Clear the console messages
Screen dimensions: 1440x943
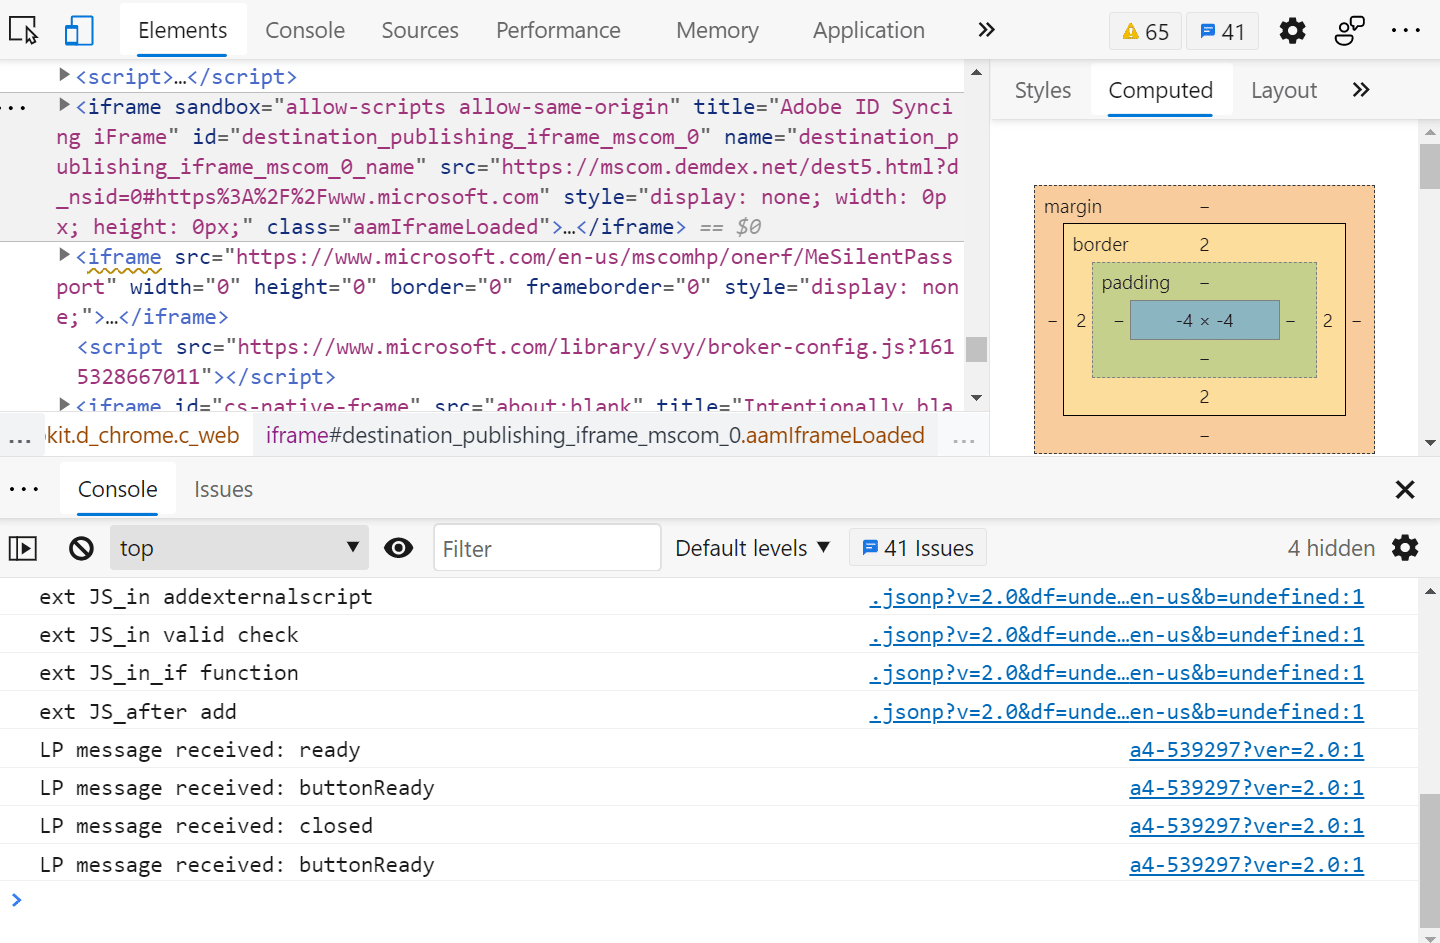[x=81, y=547]
